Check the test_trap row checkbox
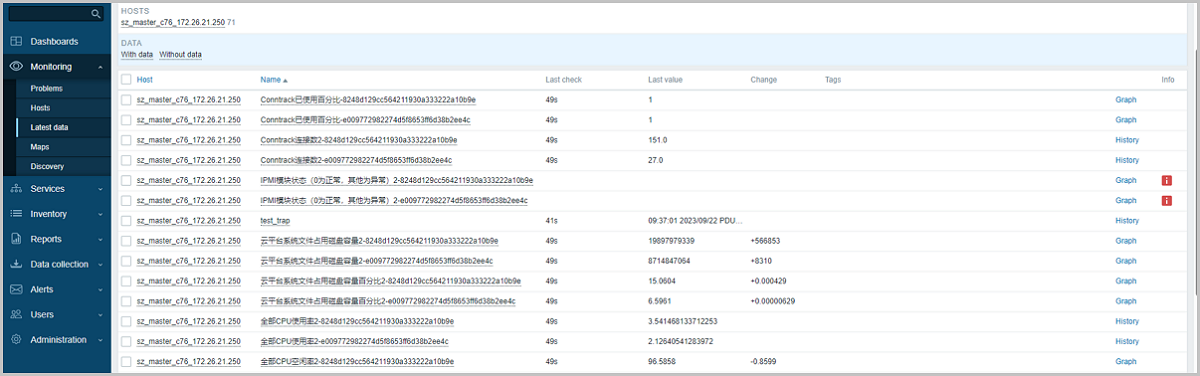 pos(126,220)
